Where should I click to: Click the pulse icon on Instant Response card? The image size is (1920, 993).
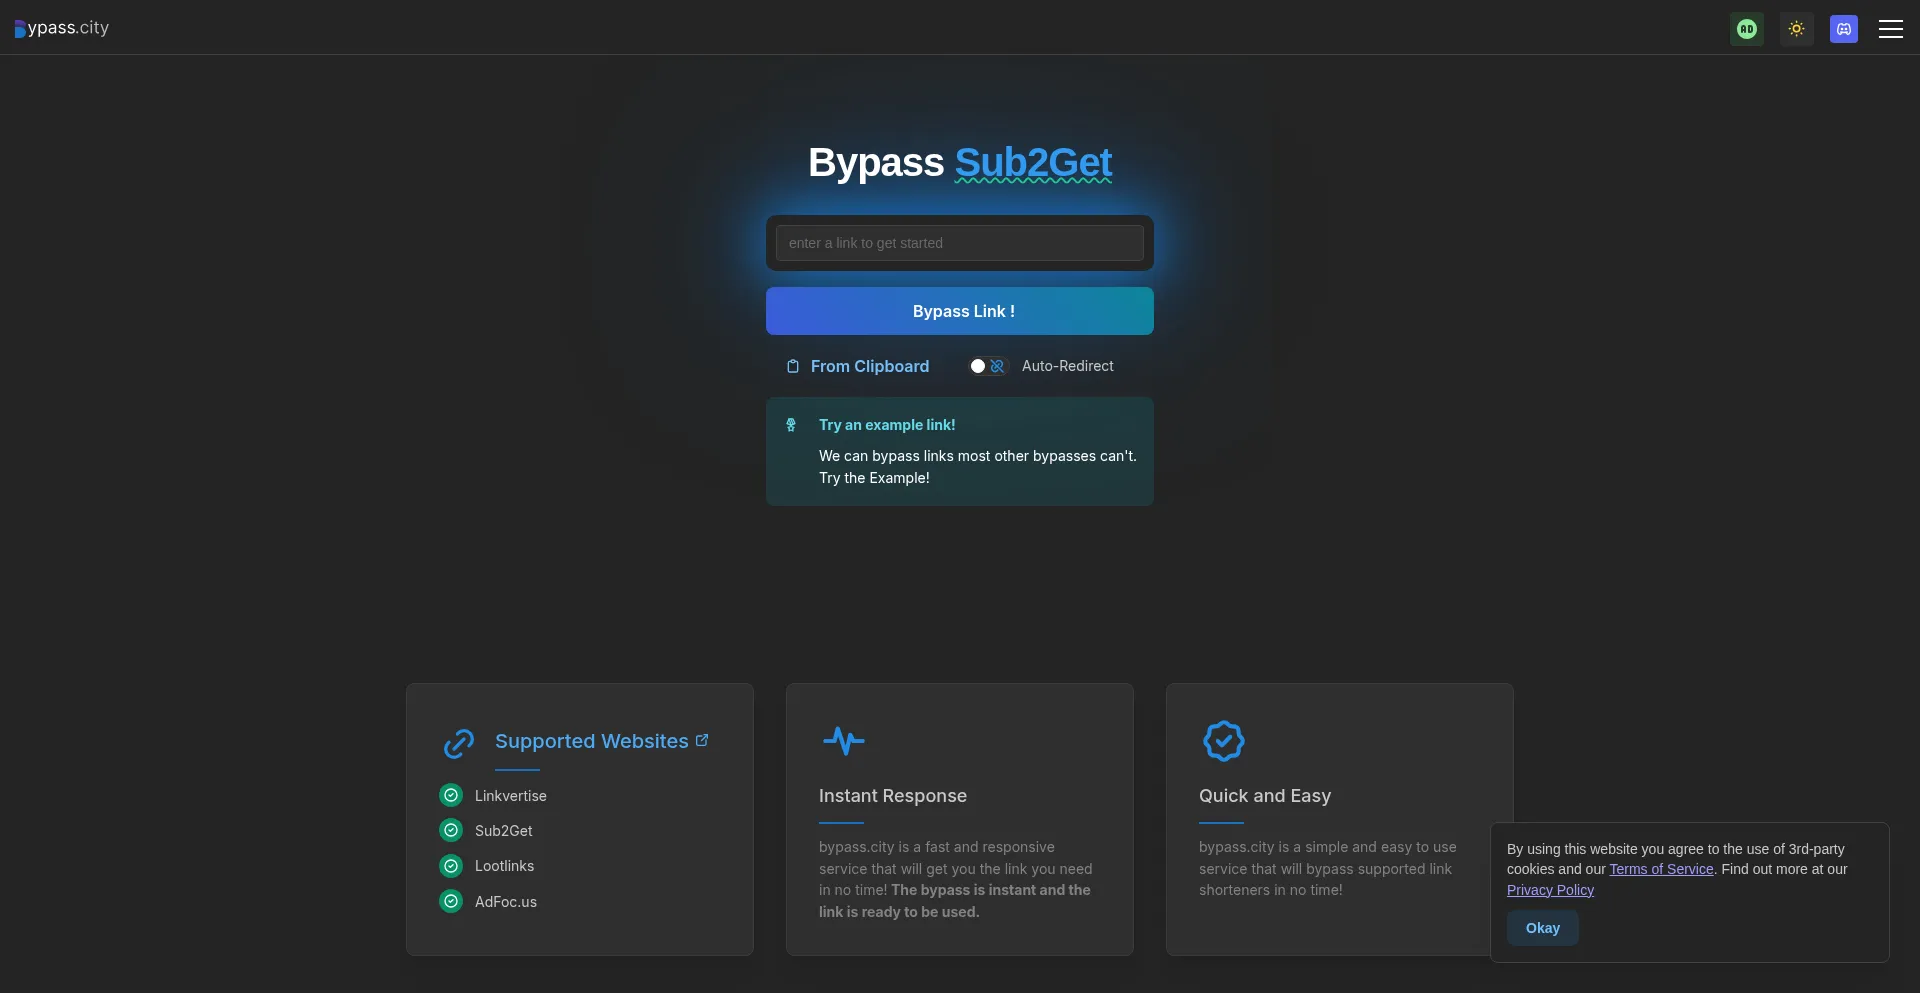coord(844,741)
